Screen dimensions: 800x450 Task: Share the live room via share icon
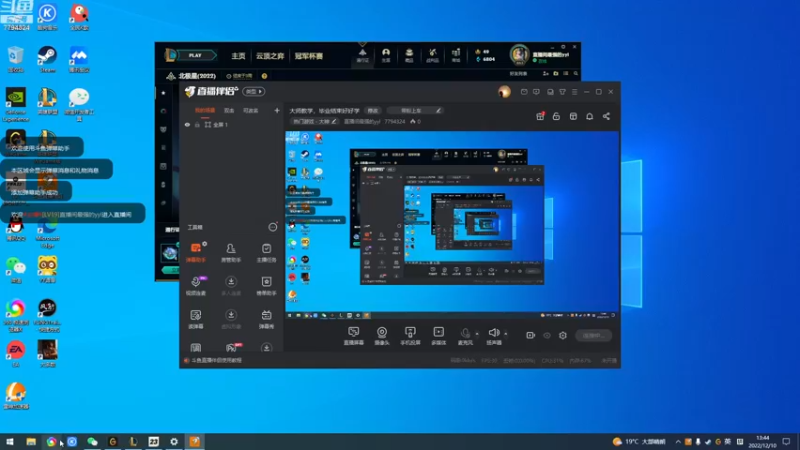(606, 116)
